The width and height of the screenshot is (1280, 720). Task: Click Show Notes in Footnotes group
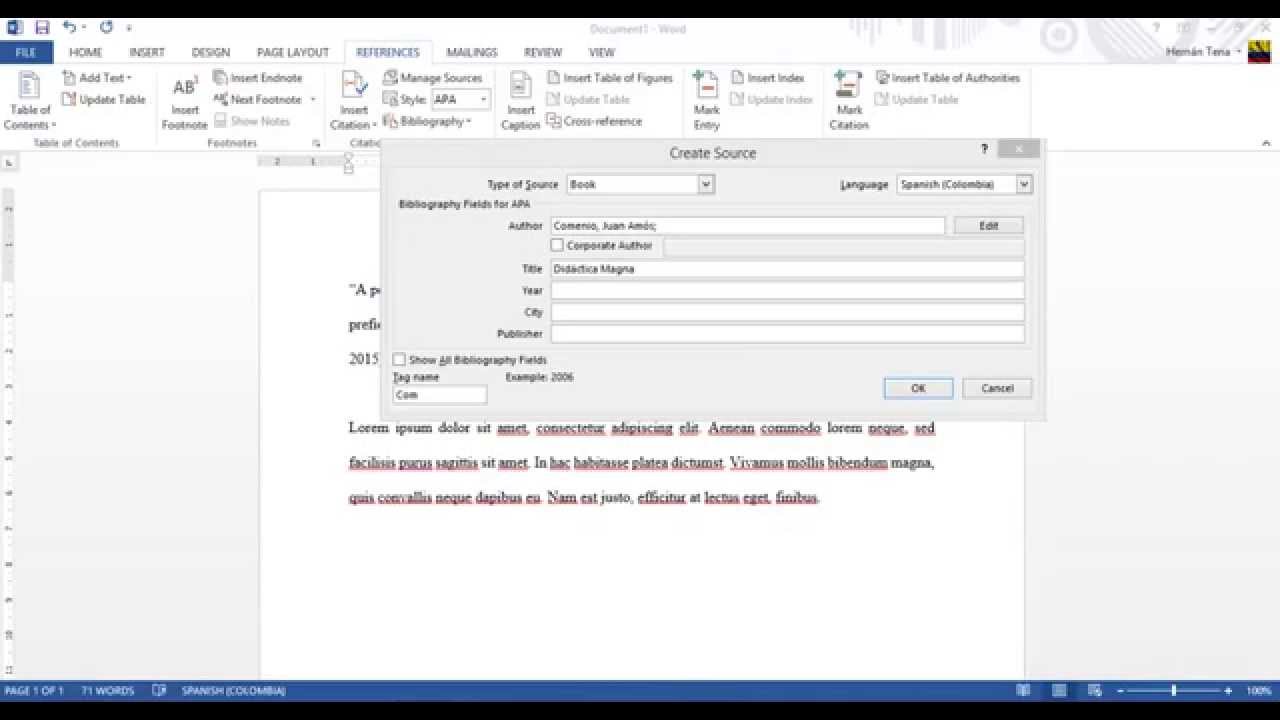252,121
